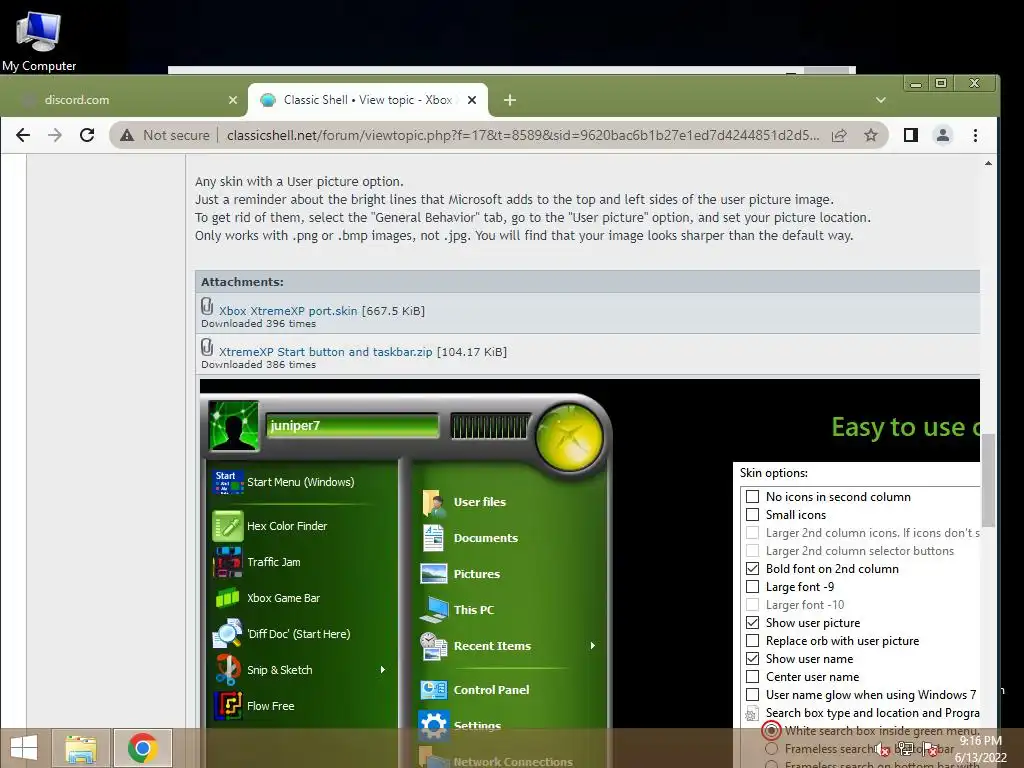Click Hex Color Finder icon in image
Image resolution: width=1024 pixels, height=768 pixels.
click(x=227, y=526)
